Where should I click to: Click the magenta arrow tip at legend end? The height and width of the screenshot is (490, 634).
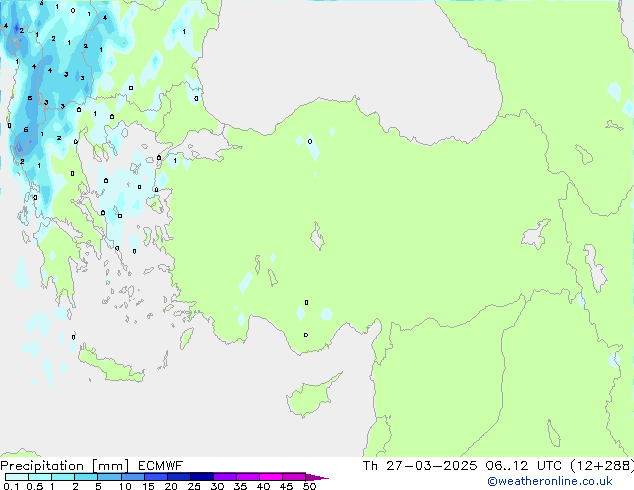point(322,477)
